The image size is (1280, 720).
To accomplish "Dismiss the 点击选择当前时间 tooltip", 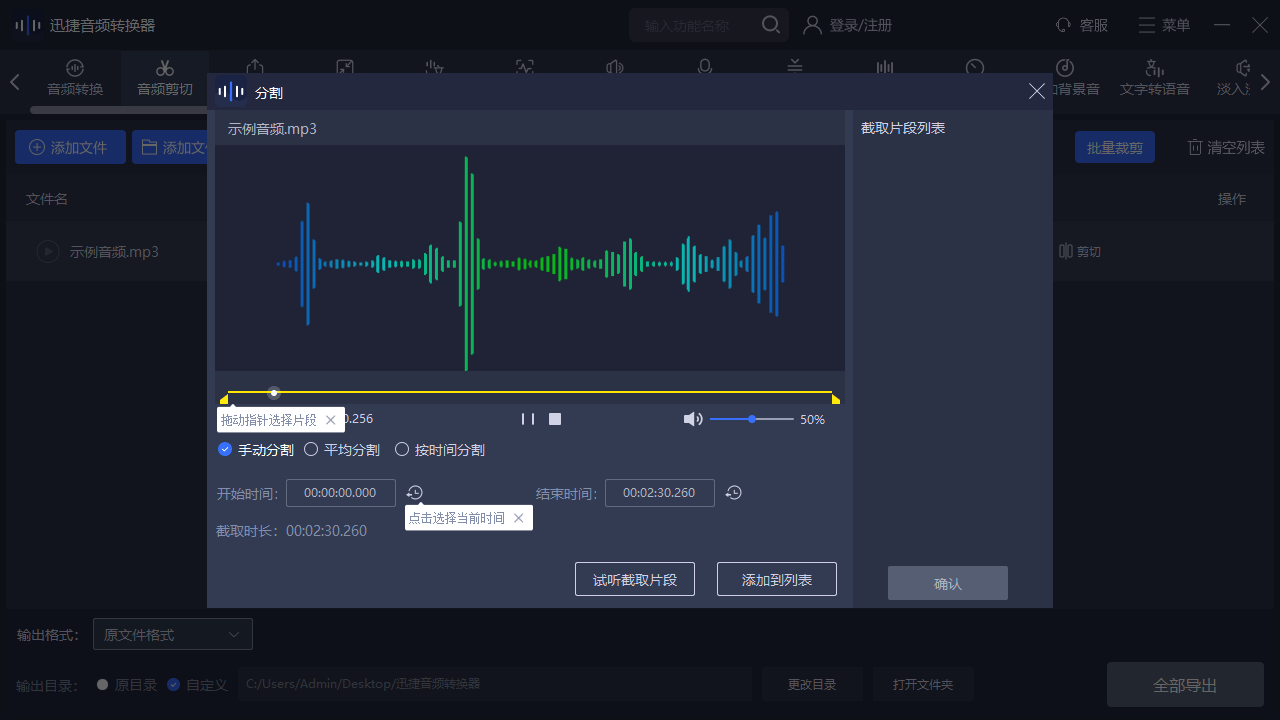I will [x=518, y=518].
